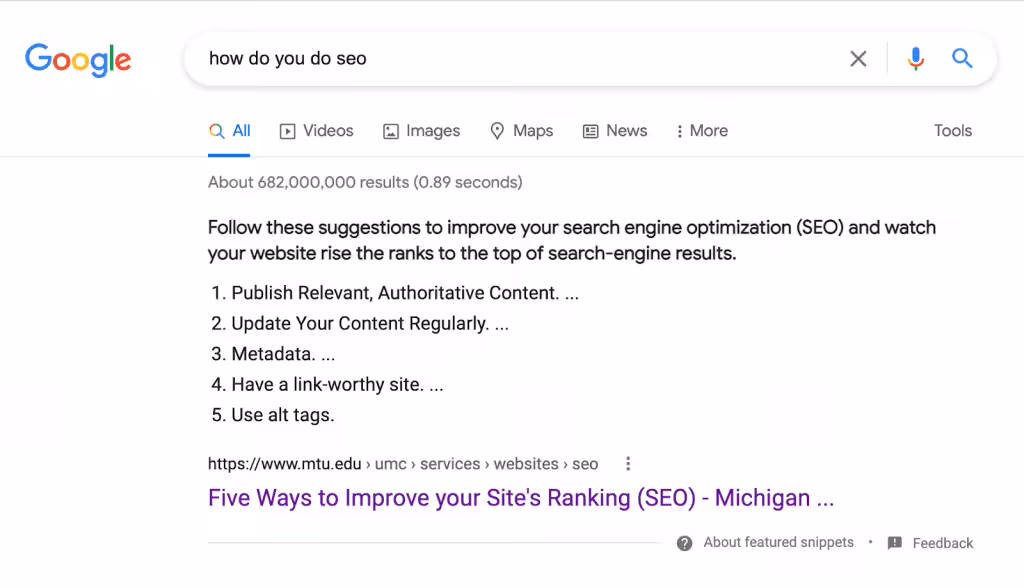The width and height of the screenshot is (1024, 588).
Task: Activate voice search with the microphone icon
Action: click(915, 59)
